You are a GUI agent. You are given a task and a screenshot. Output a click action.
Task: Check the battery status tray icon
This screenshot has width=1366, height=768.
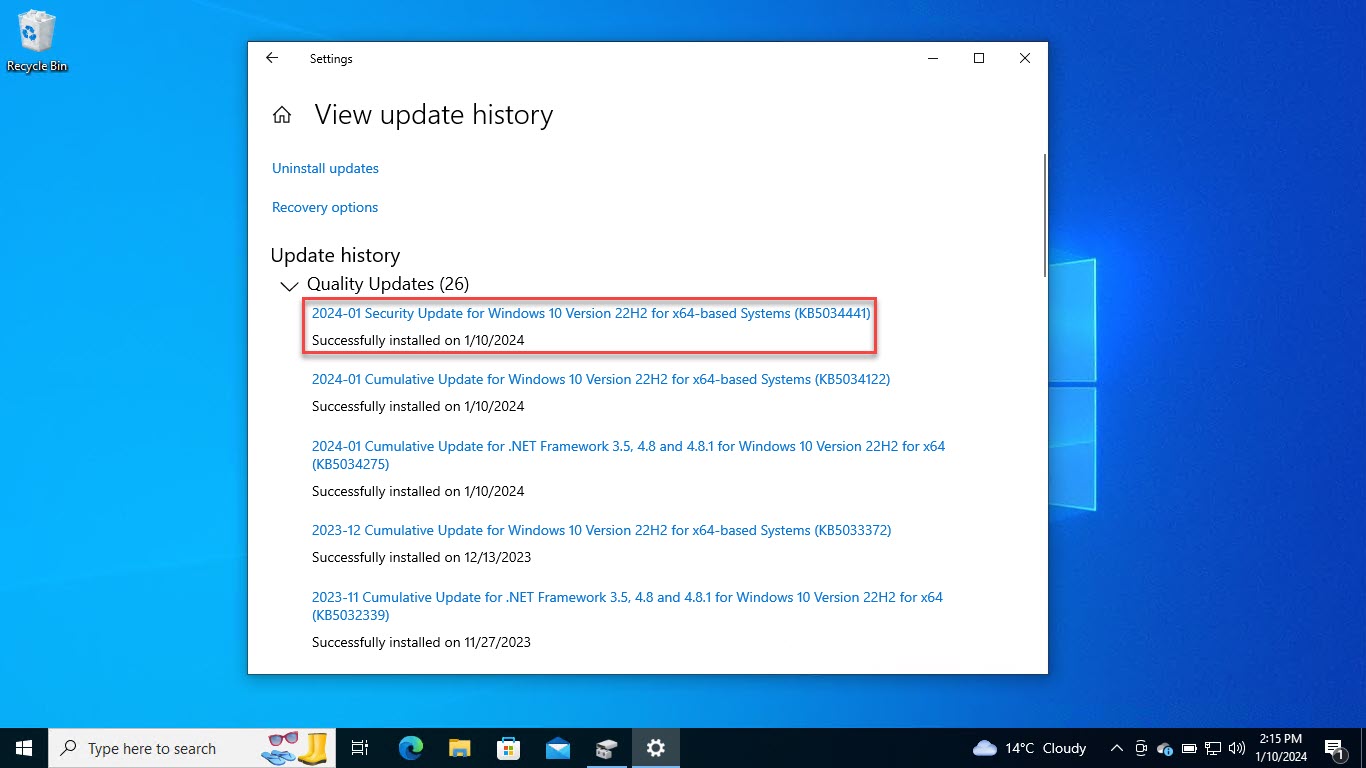[x=1189, y=748]
